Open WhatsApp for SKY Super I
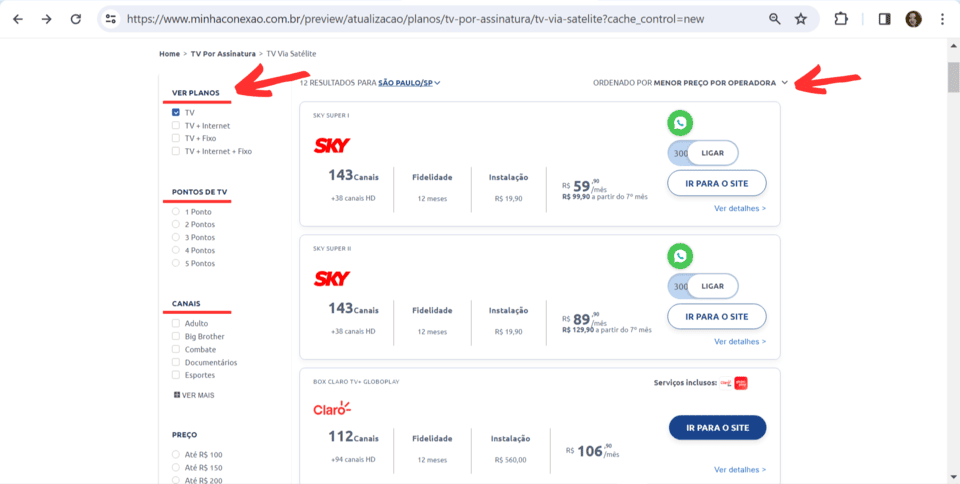Image resolution: width=960 pixels, height=484 pixels. (x=680, y=123)
